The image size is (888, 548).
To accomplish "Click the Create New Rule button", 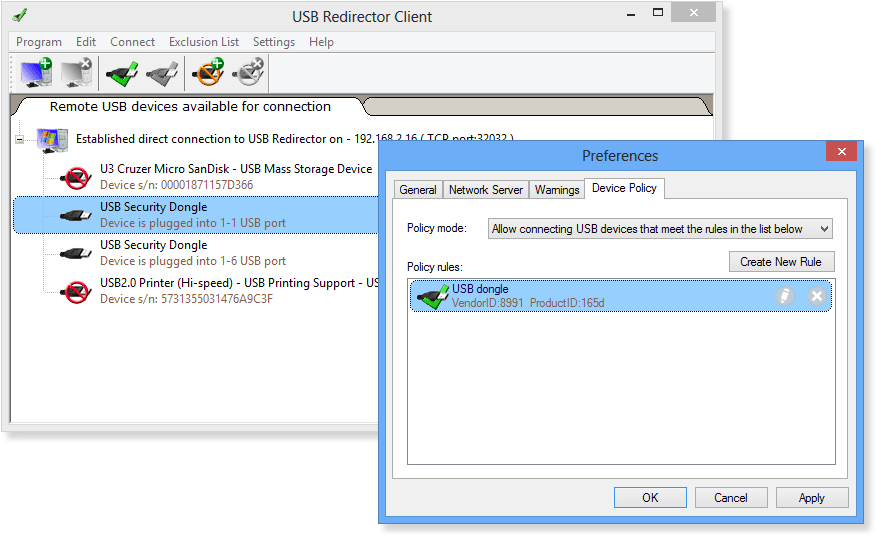I will coord(781,262).
